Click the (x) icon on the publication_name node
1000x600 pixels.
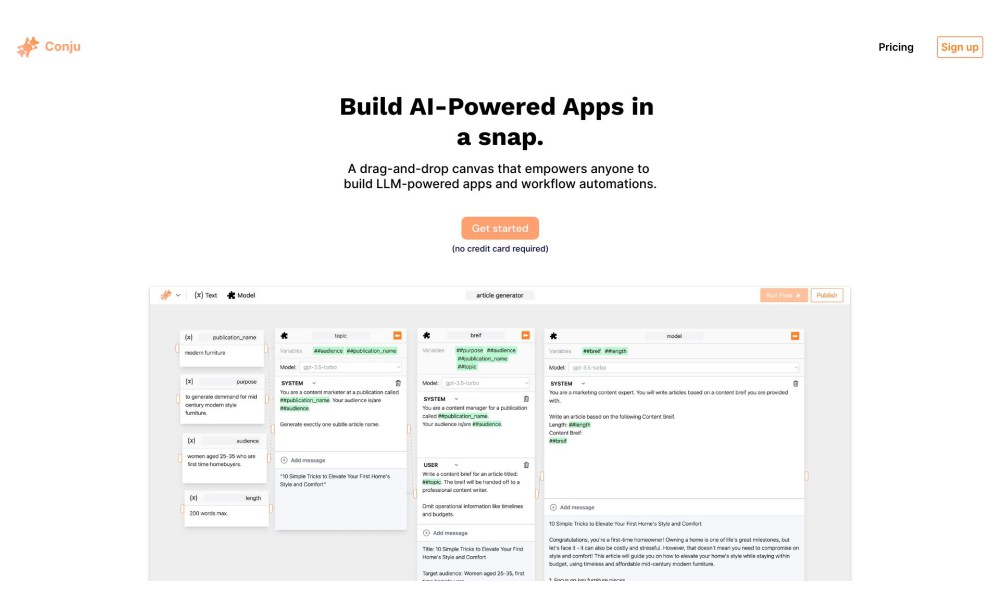189,337
